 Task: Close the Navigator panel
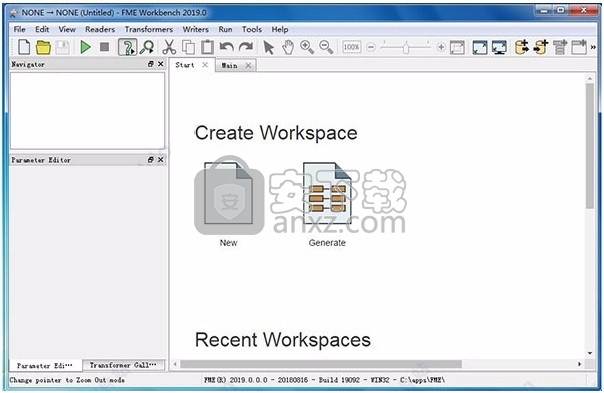point(161,64)
